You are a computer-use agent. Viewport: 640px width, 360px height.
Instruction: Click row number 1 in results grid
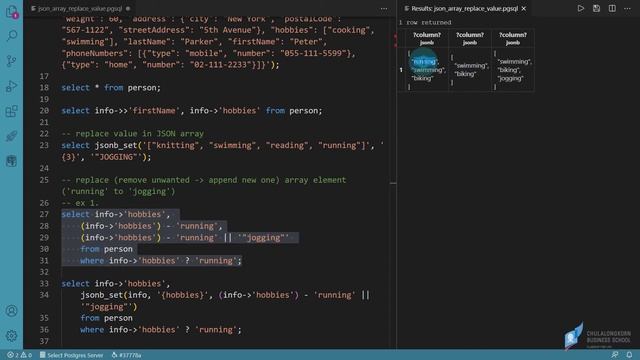401,70
